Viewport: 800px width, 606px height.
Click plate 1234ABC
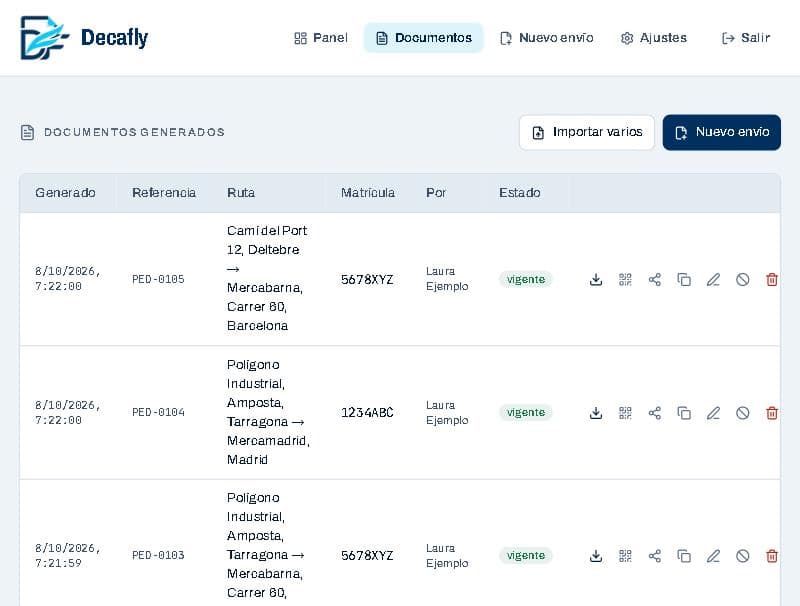tap(367, 413)
